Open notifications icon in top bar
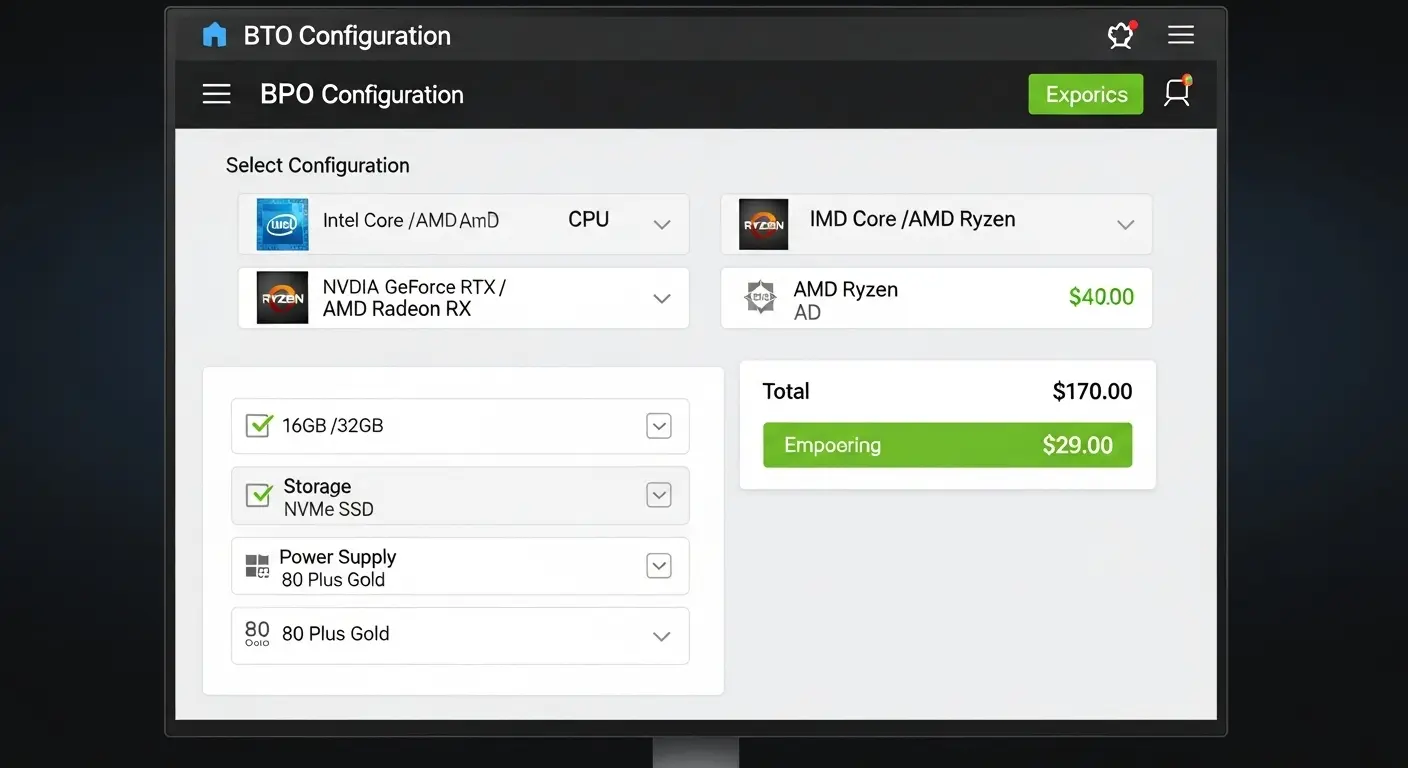 tap(1121, 36)
